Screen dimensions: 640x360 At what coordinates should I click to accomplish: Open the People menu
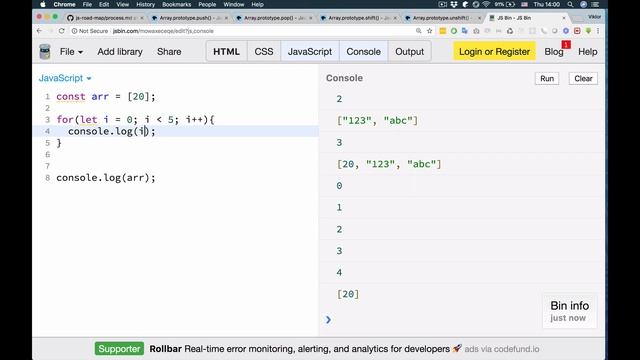tap(207, 4)
